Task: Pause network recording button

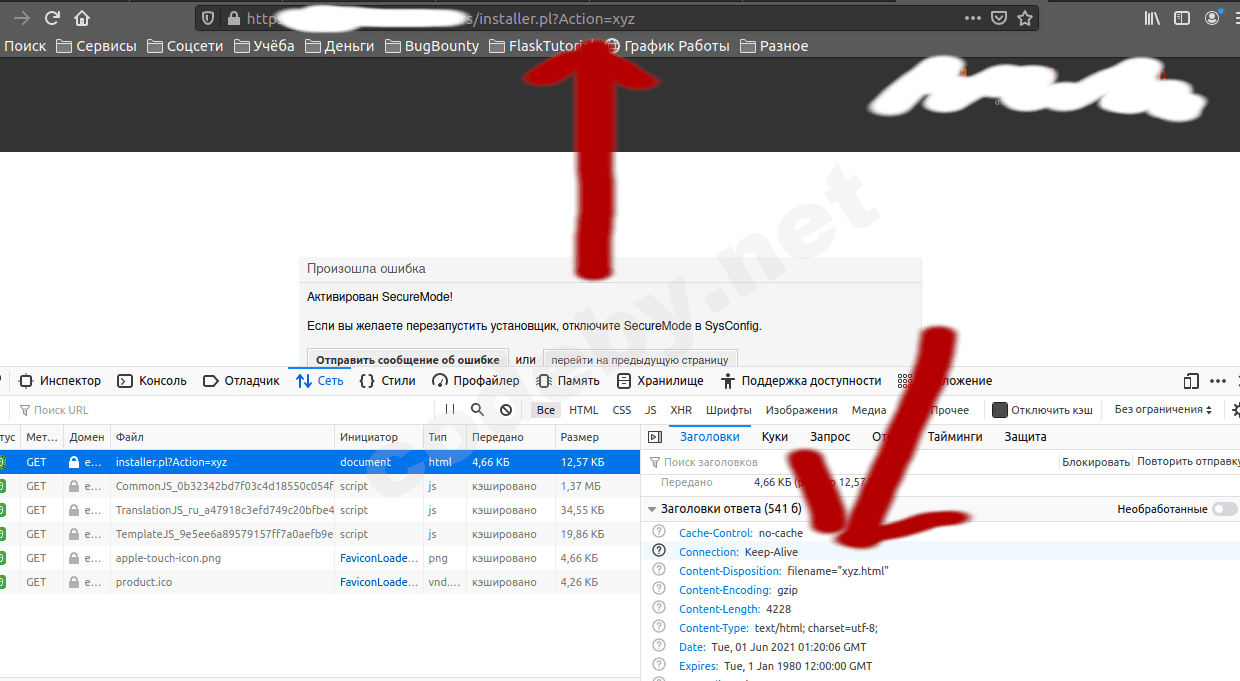Action: 450,410
